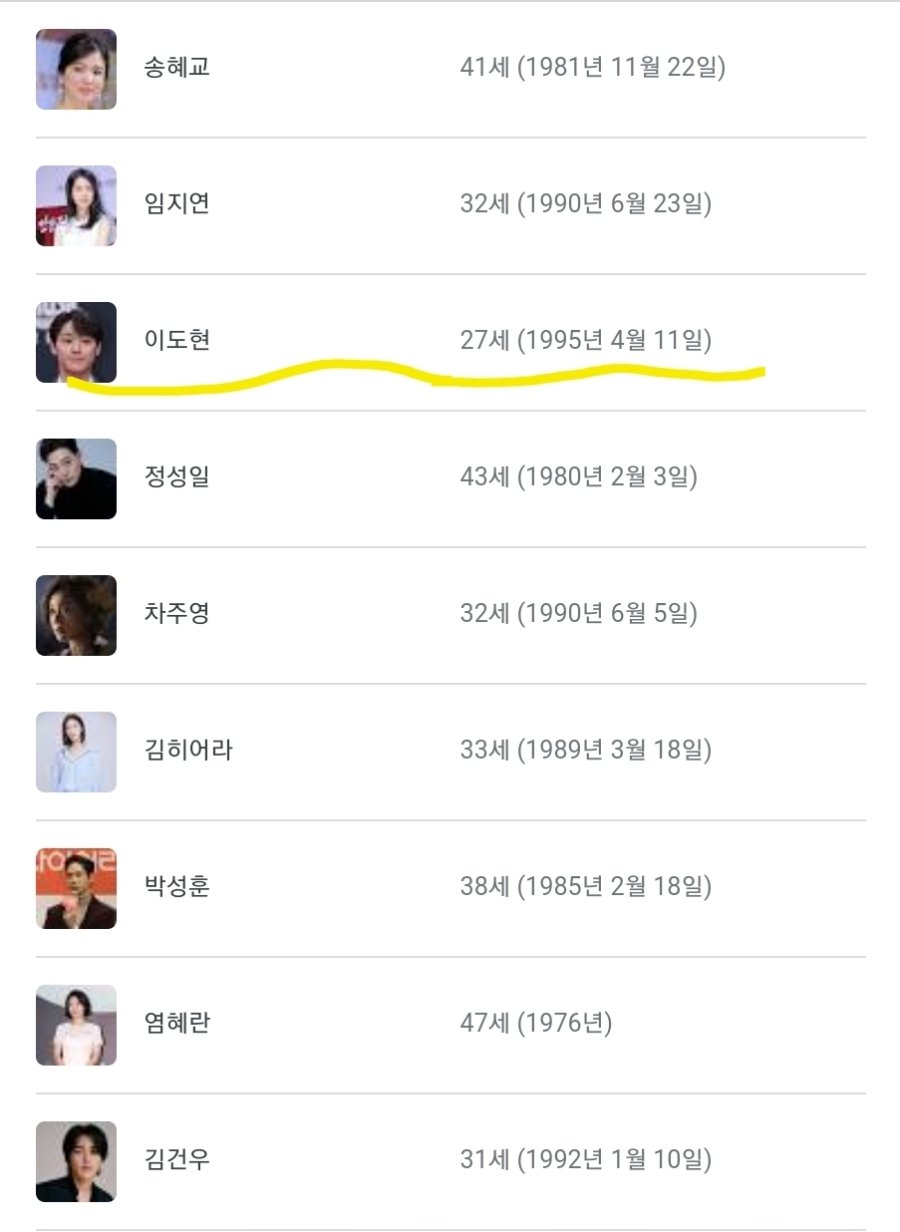Image resolution: width=900 pixels, height=1232 pixels.
Task: Select the name 차주영
Action: click(x=177, y=615)
